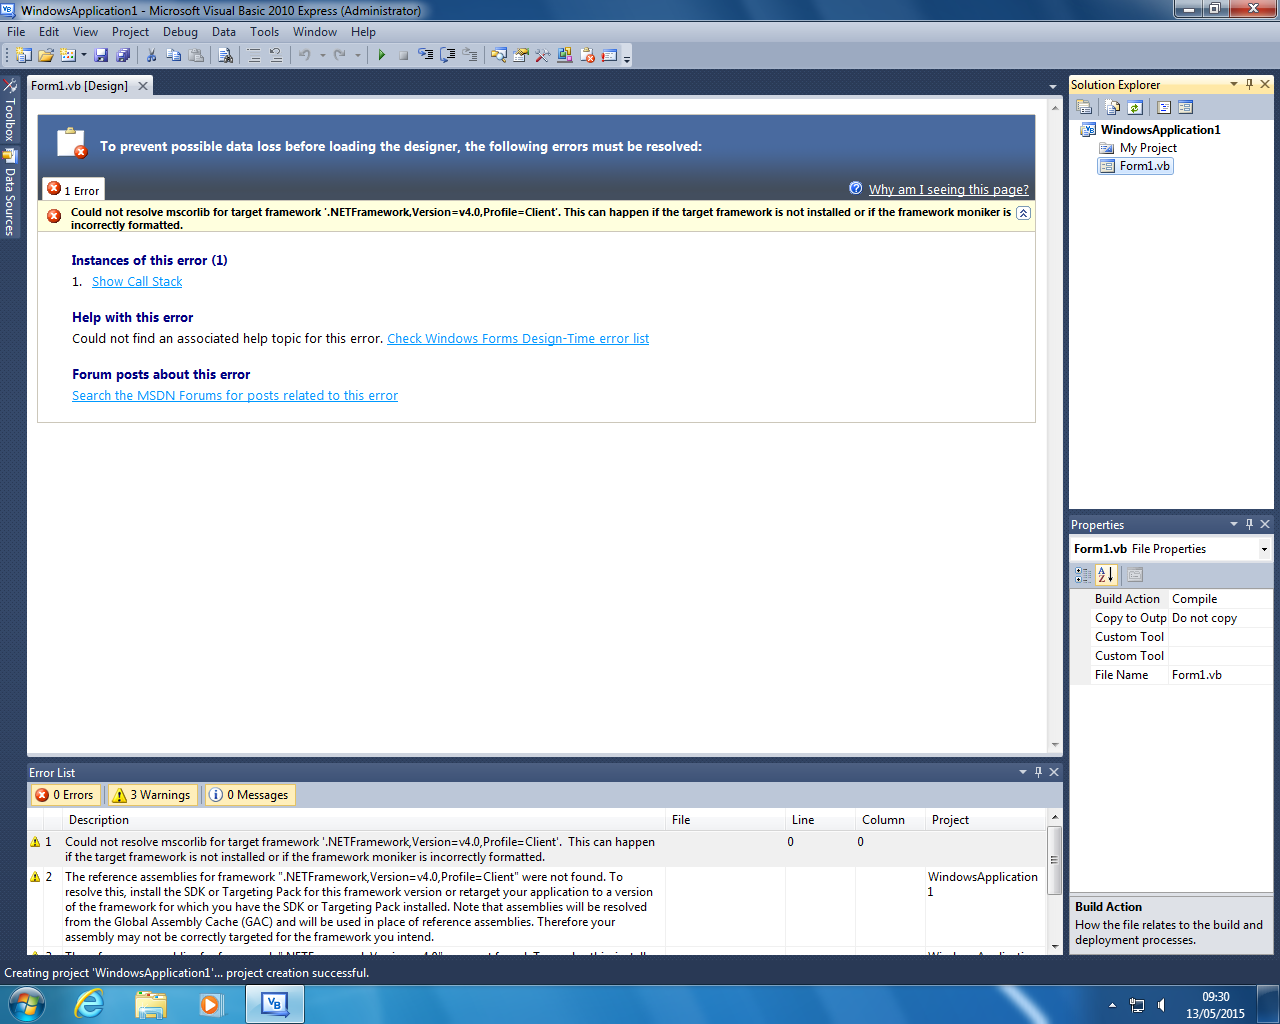Start debugging with the green Run arrow
Image resolution: width=1280 pixels, height=1024 pixels.
pos(382,55)
